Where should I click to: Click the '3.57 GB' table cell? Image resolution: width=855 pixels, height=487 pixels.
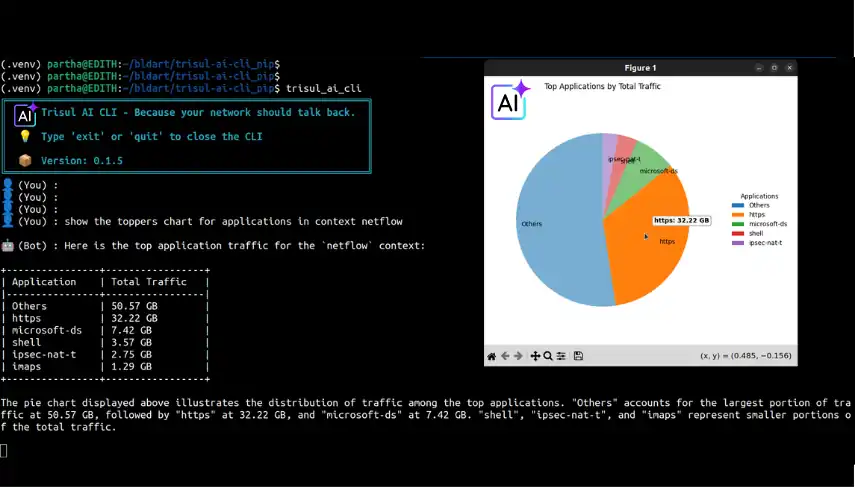coord(131,342)
